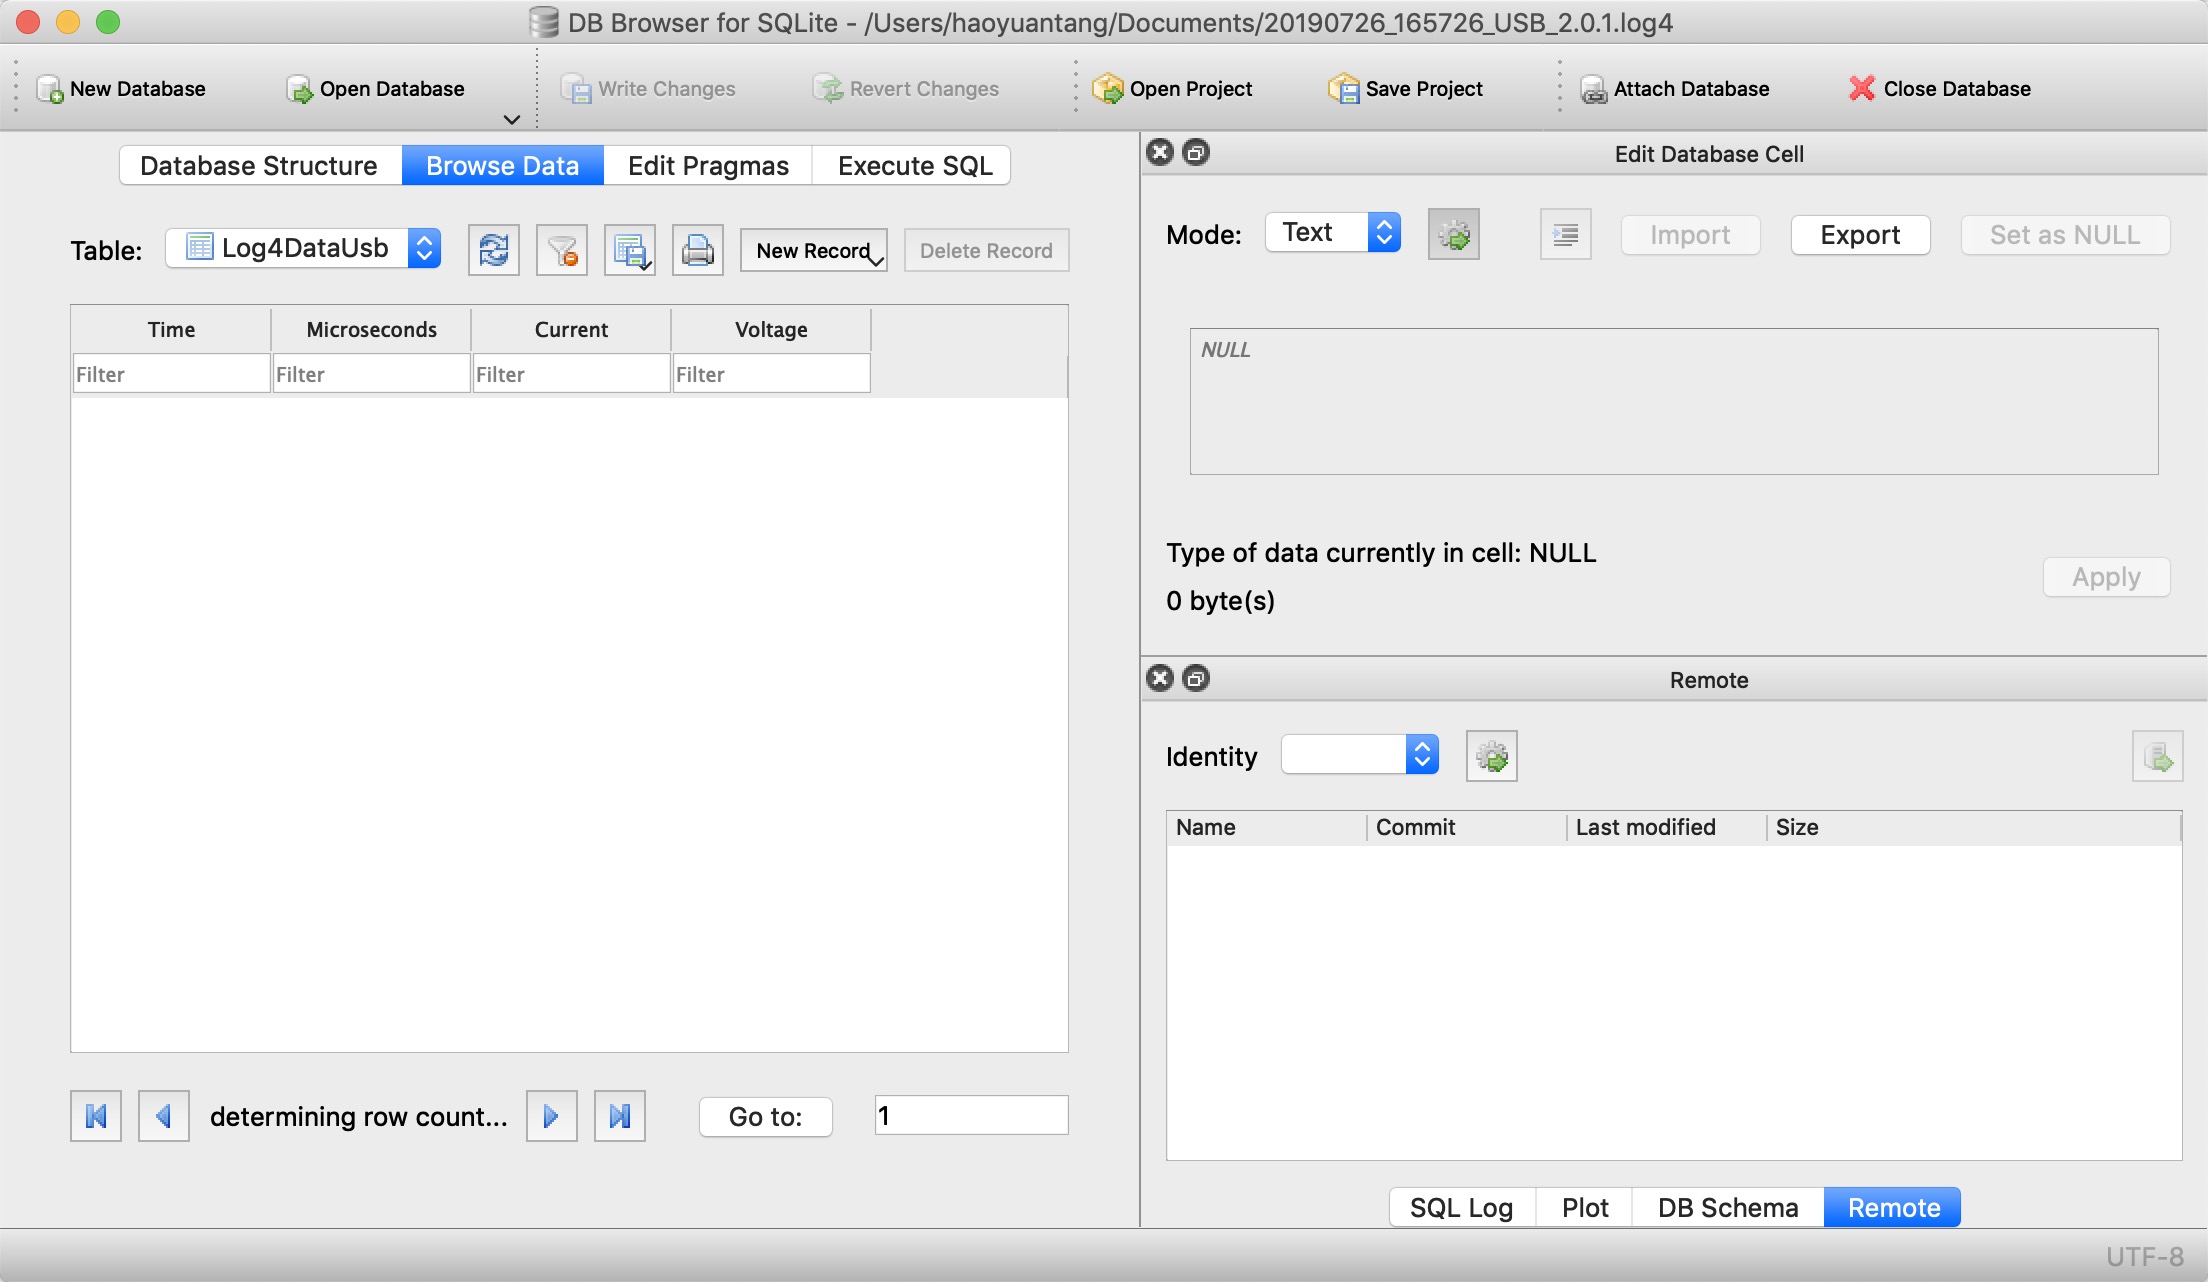Jump to the last record page
The image size is (2208, 1282).
pyautogui.click(x=620, y=1115)
